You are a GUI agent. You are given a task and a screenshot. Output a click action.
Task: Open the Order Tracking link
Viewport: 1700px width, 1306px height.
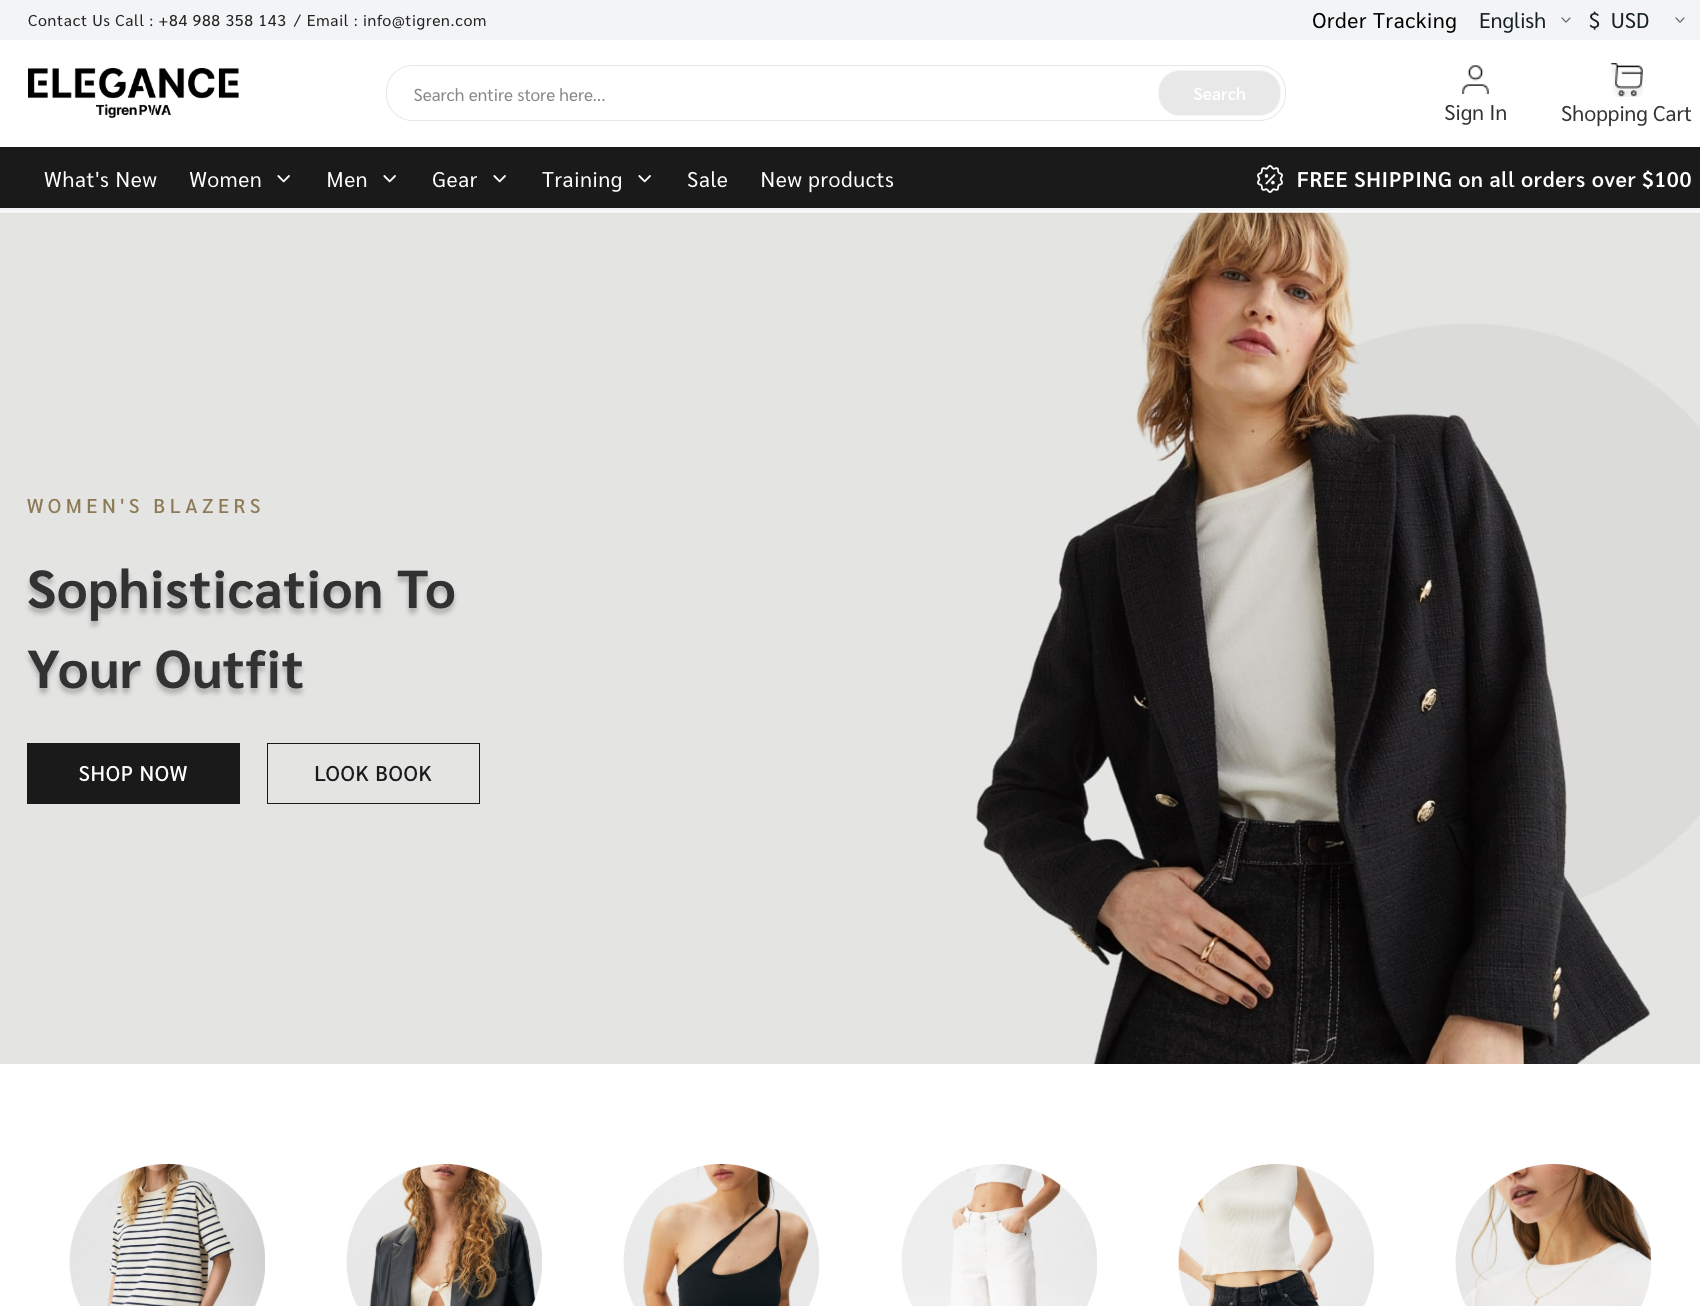[x=1384, y=20]
